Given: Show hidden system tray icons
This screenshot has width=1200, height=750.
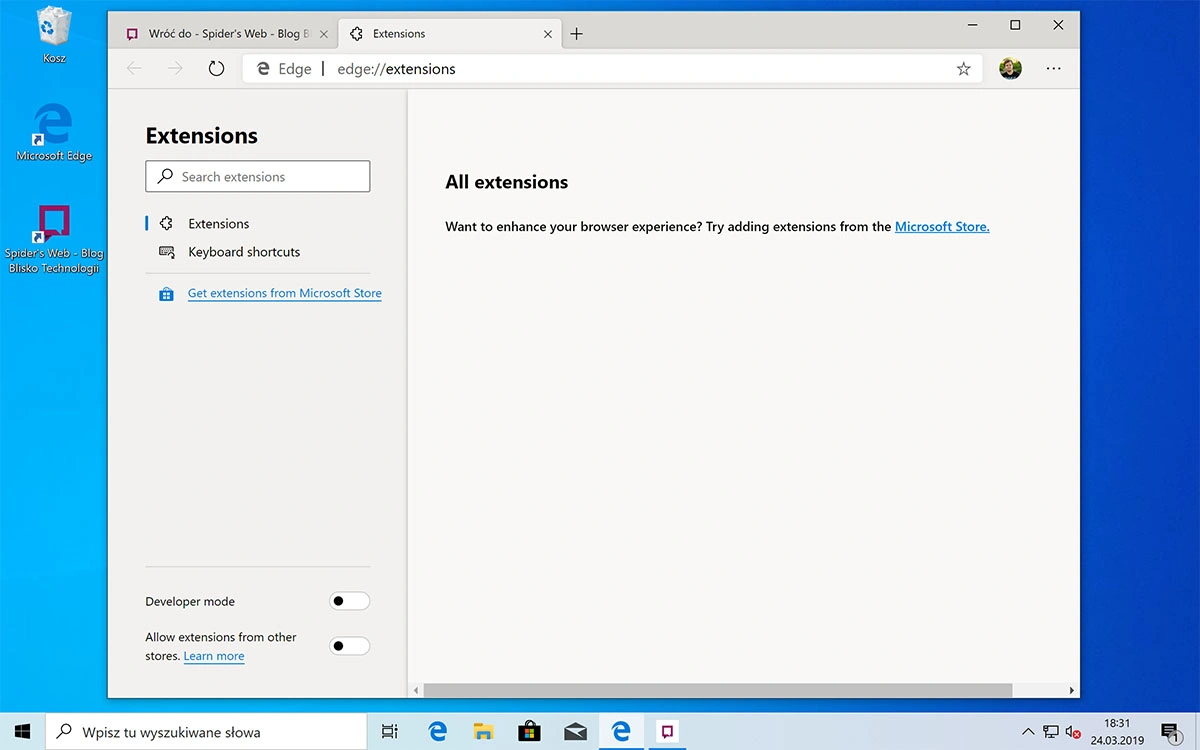Looking at the screenshot, I should click(x=1028, y=732).
